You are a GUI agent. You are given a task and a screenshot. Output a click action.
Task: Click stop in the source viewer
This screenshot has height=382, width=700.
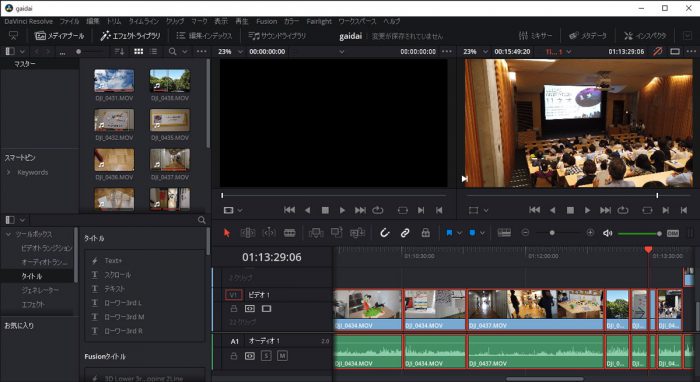pos(325,210)
